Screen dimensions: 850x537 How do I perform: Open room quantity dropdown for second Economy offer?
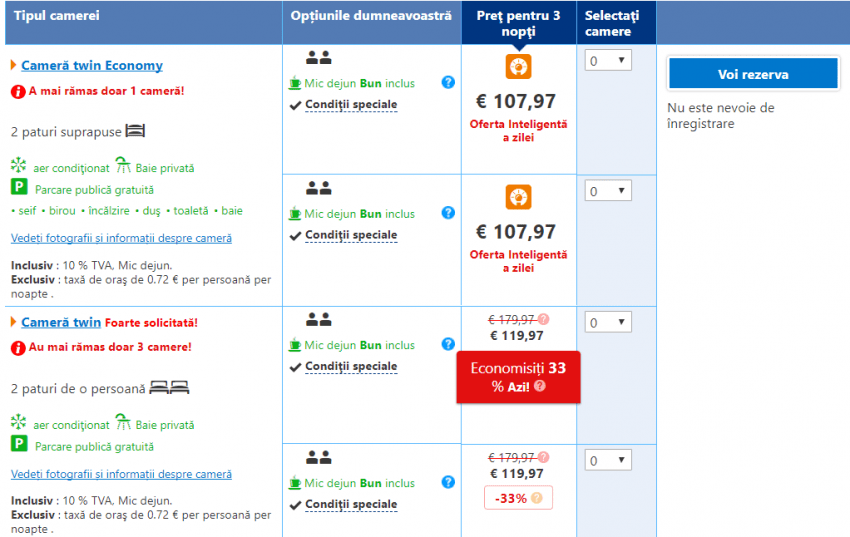point(607,191)
